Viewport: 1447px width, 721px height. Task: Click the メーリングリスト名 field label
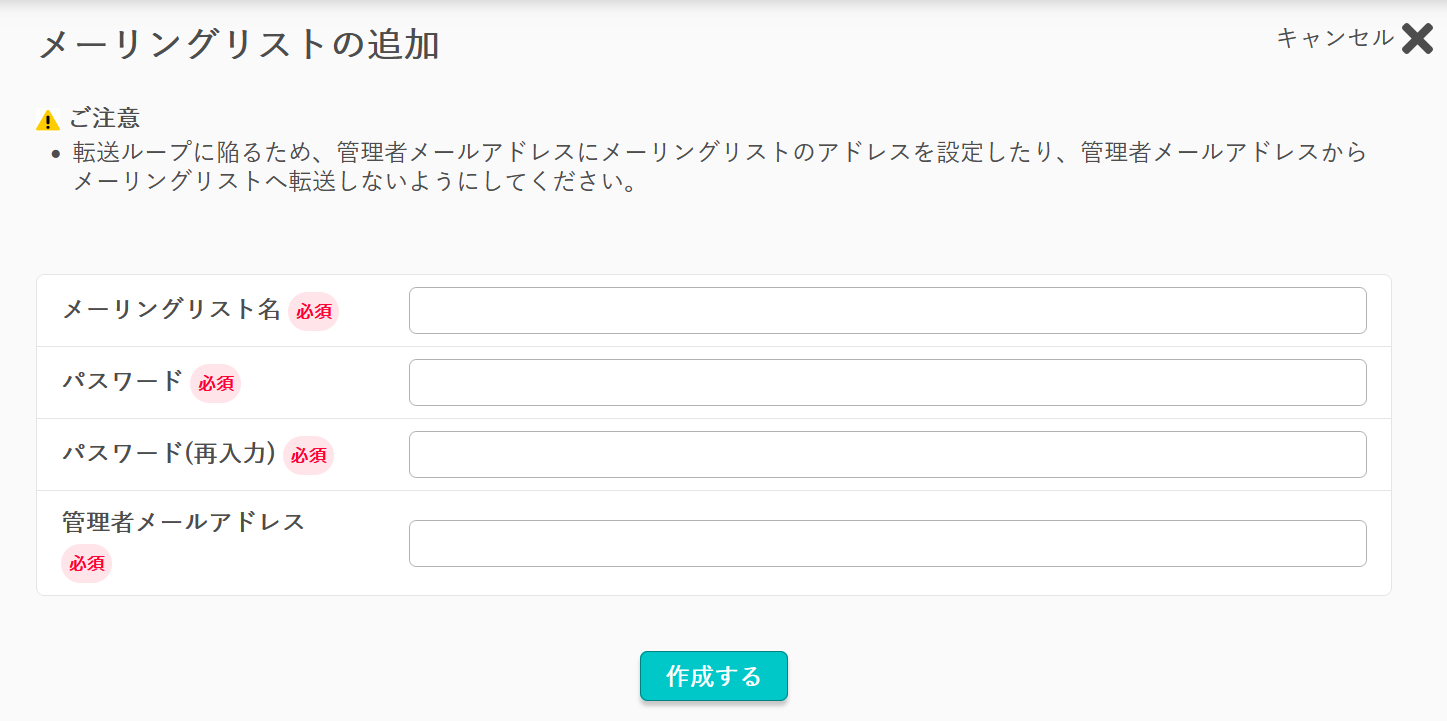[172, 309]
